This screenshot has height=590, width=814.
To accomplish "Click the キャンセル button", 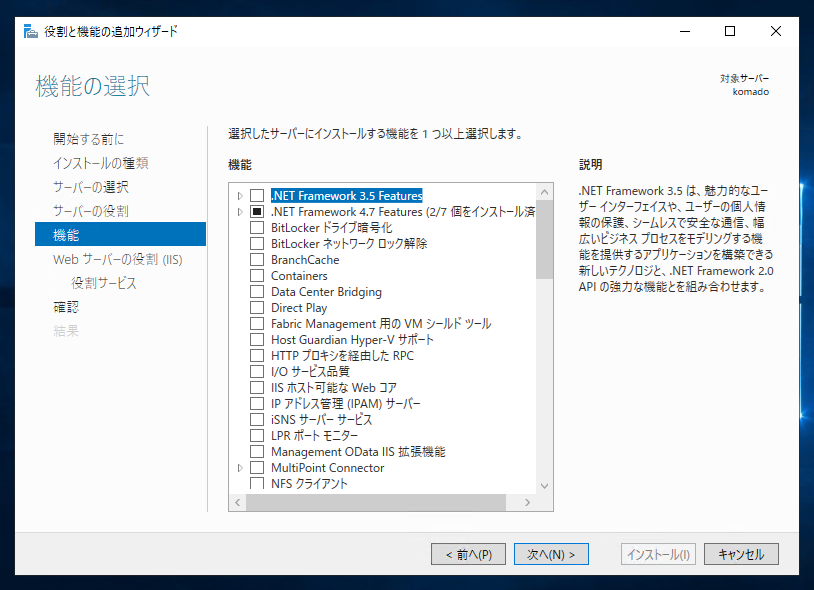I will pos(741,554).
